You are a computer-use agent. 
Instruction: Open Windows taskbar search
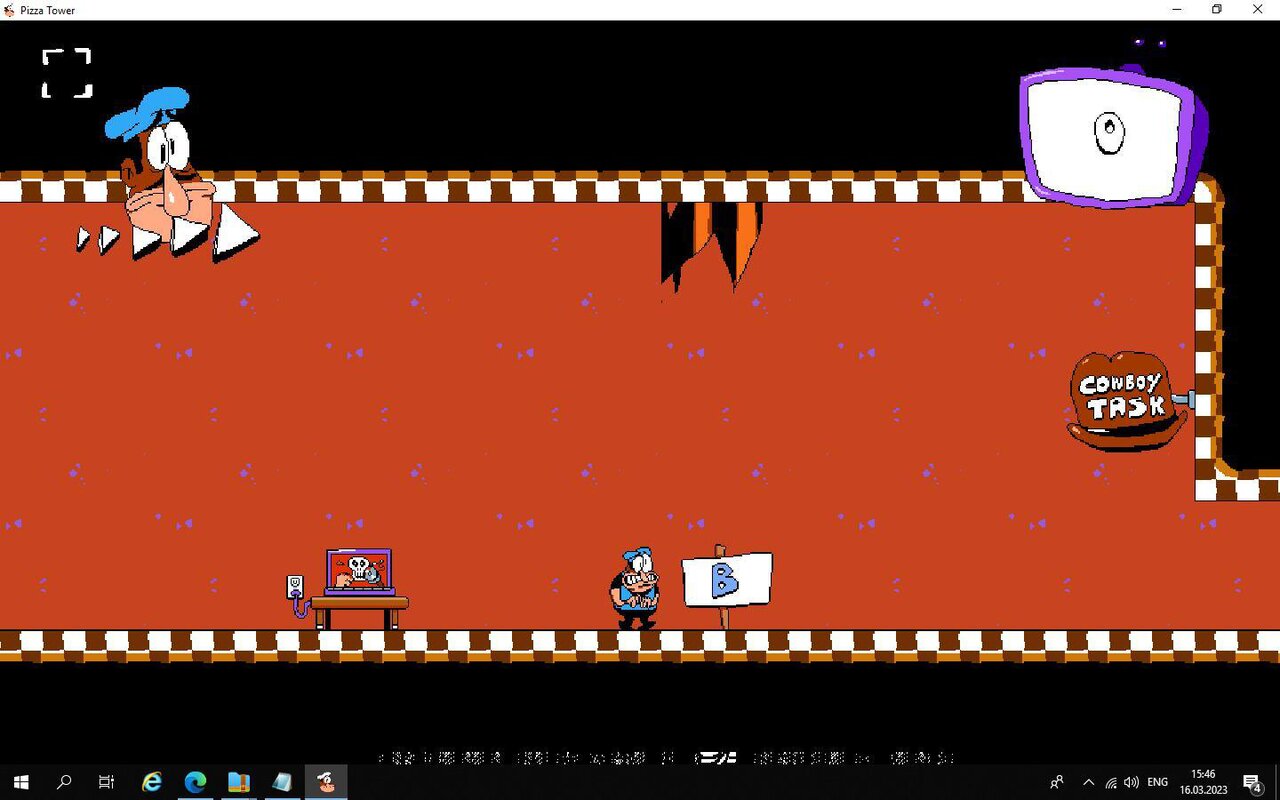click(64, 782)
